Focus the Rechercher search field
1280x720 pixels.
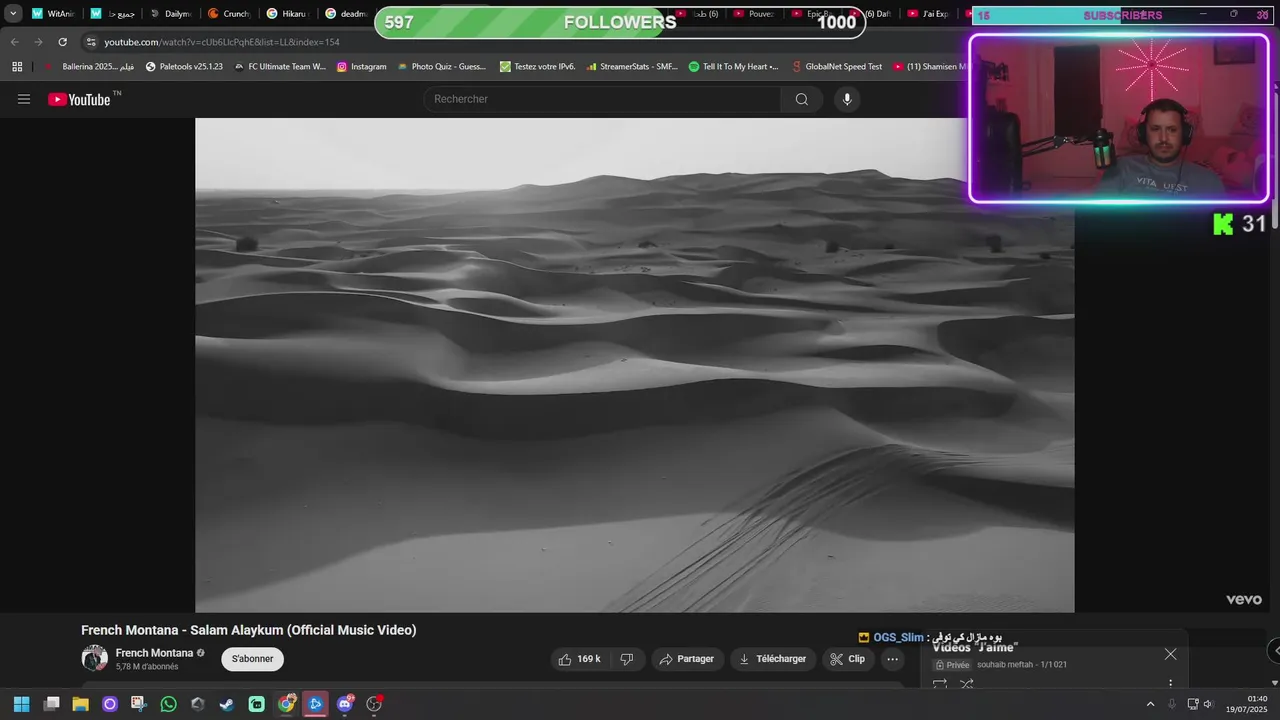(x=603, y=99)
